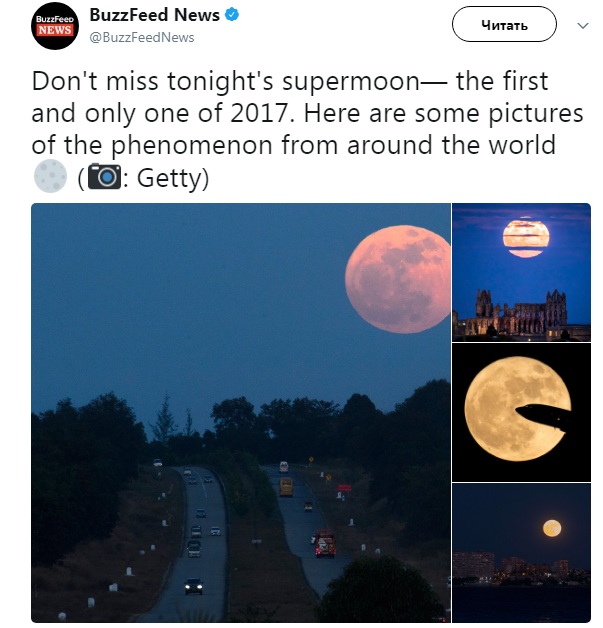Open the abbey supermoon thumbnail
Image resolution: width=603 pixels, height=628 pixels.
click(521, 271)
